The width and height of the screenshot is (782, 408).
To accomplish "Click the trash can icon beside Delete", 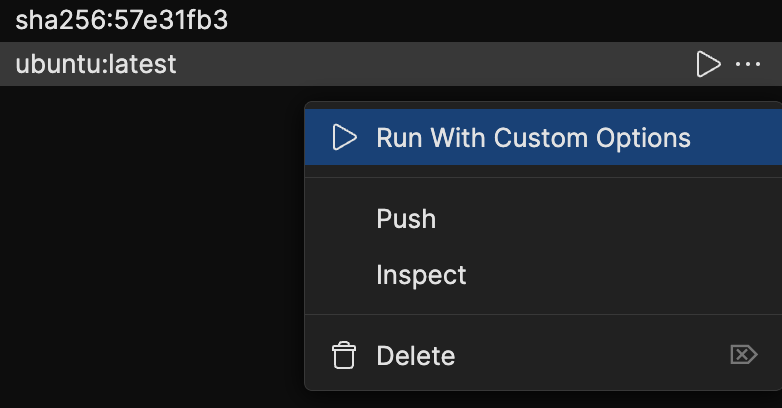I will (x=344, y=355).
